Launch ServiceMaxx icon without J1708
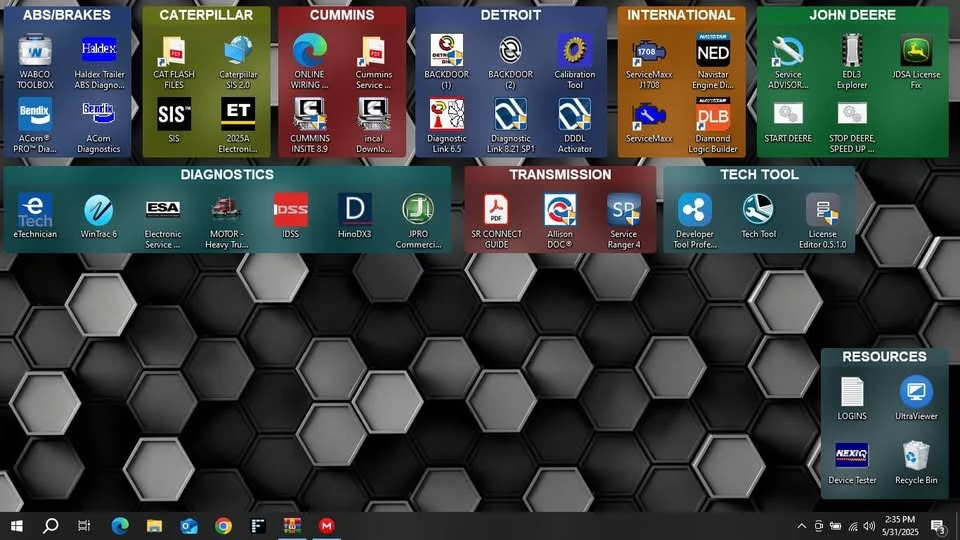The width and height of the screenshot is (960, 540). (649, 120)
